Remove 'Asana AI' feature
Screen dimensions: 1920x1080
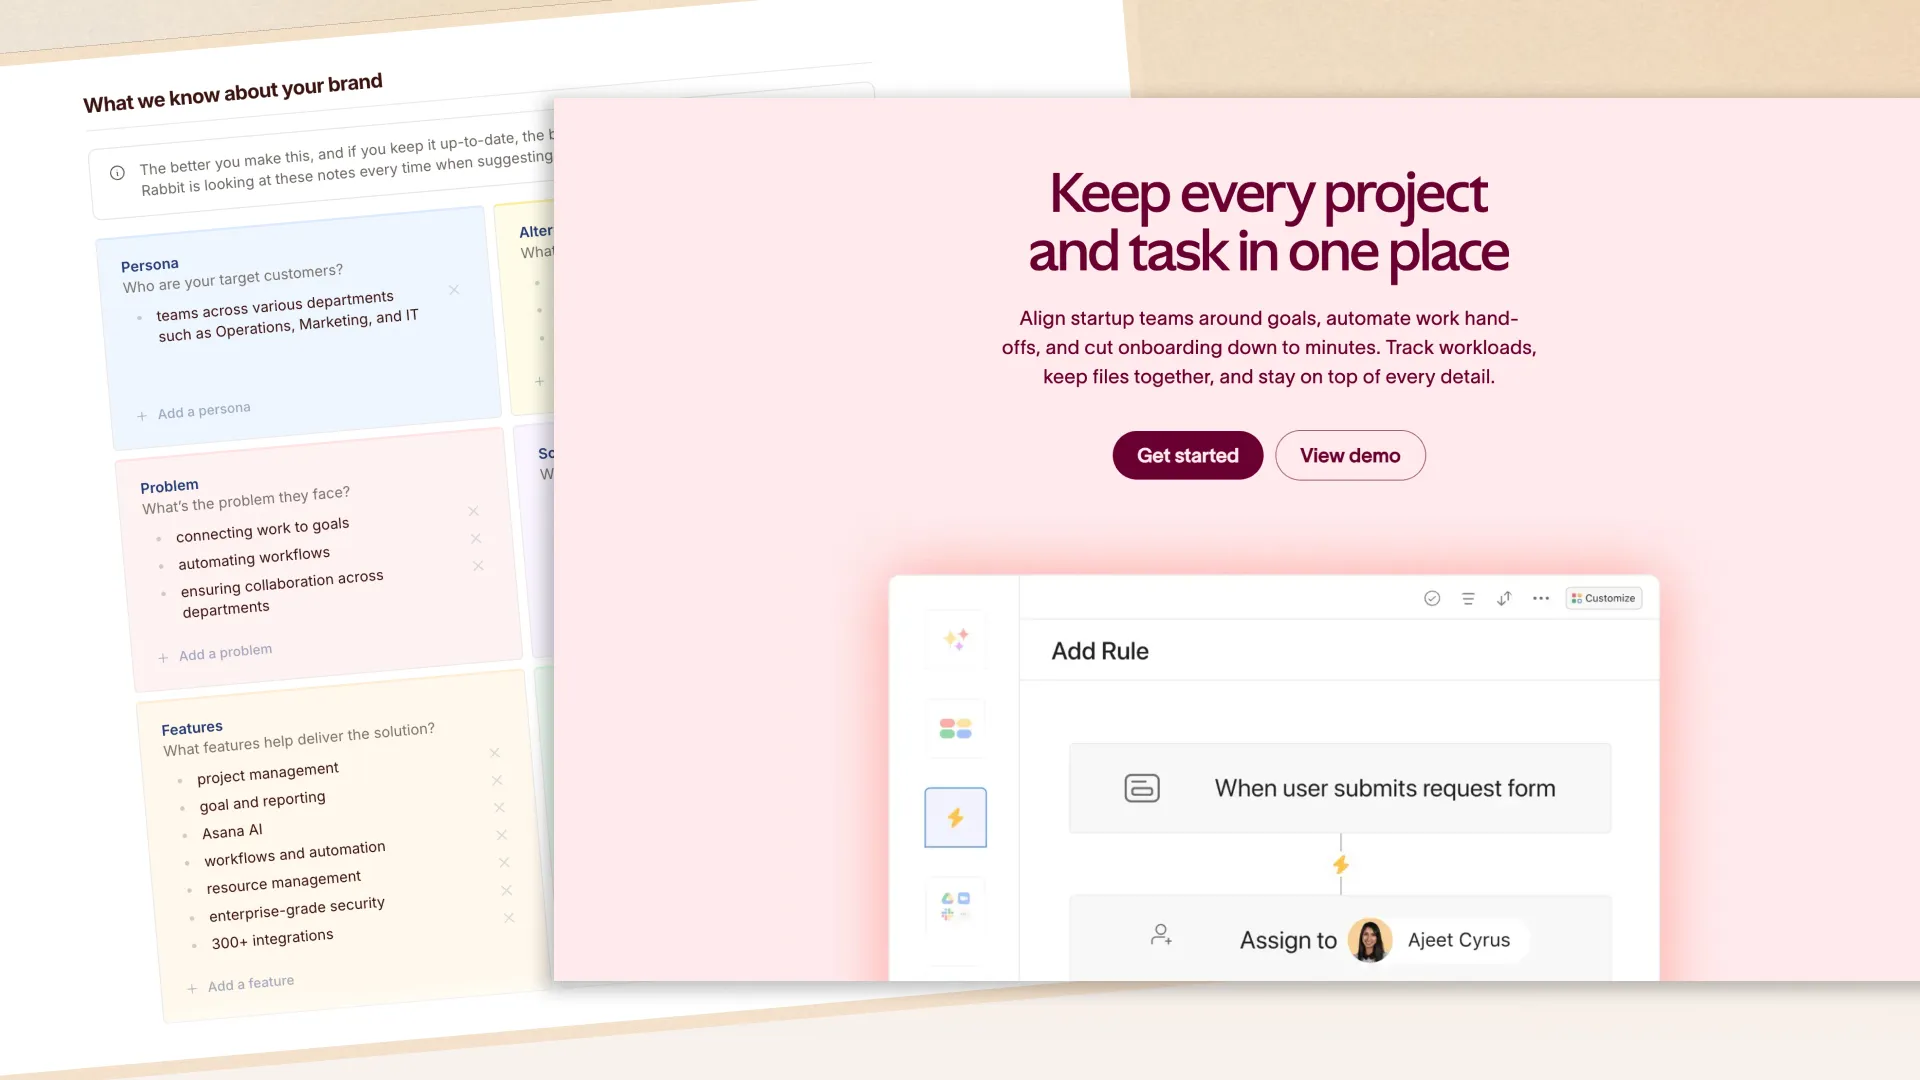(x=499, y=807)
